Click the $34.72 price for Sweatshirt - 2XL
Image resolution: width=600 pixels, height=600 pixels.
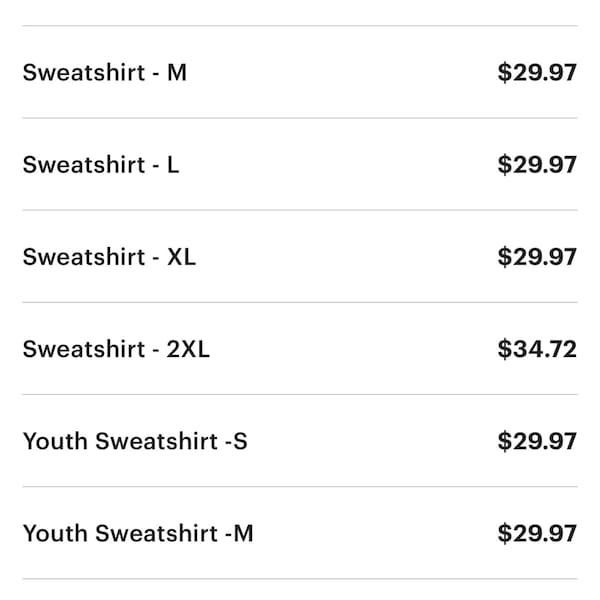[537, 349]
